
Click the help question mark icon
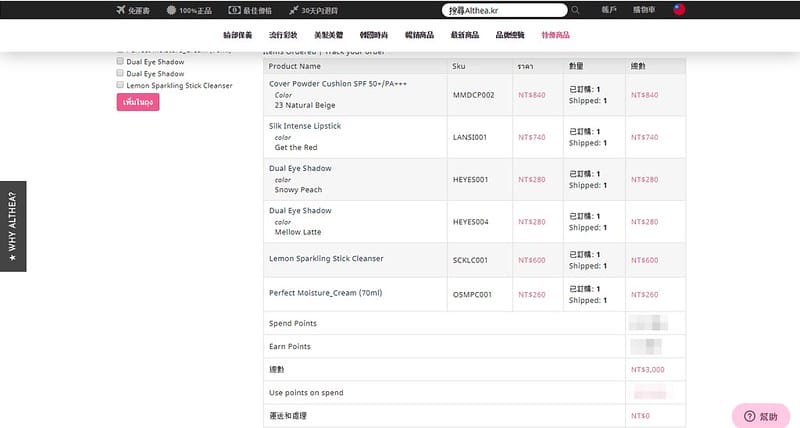tap(749, 416)
